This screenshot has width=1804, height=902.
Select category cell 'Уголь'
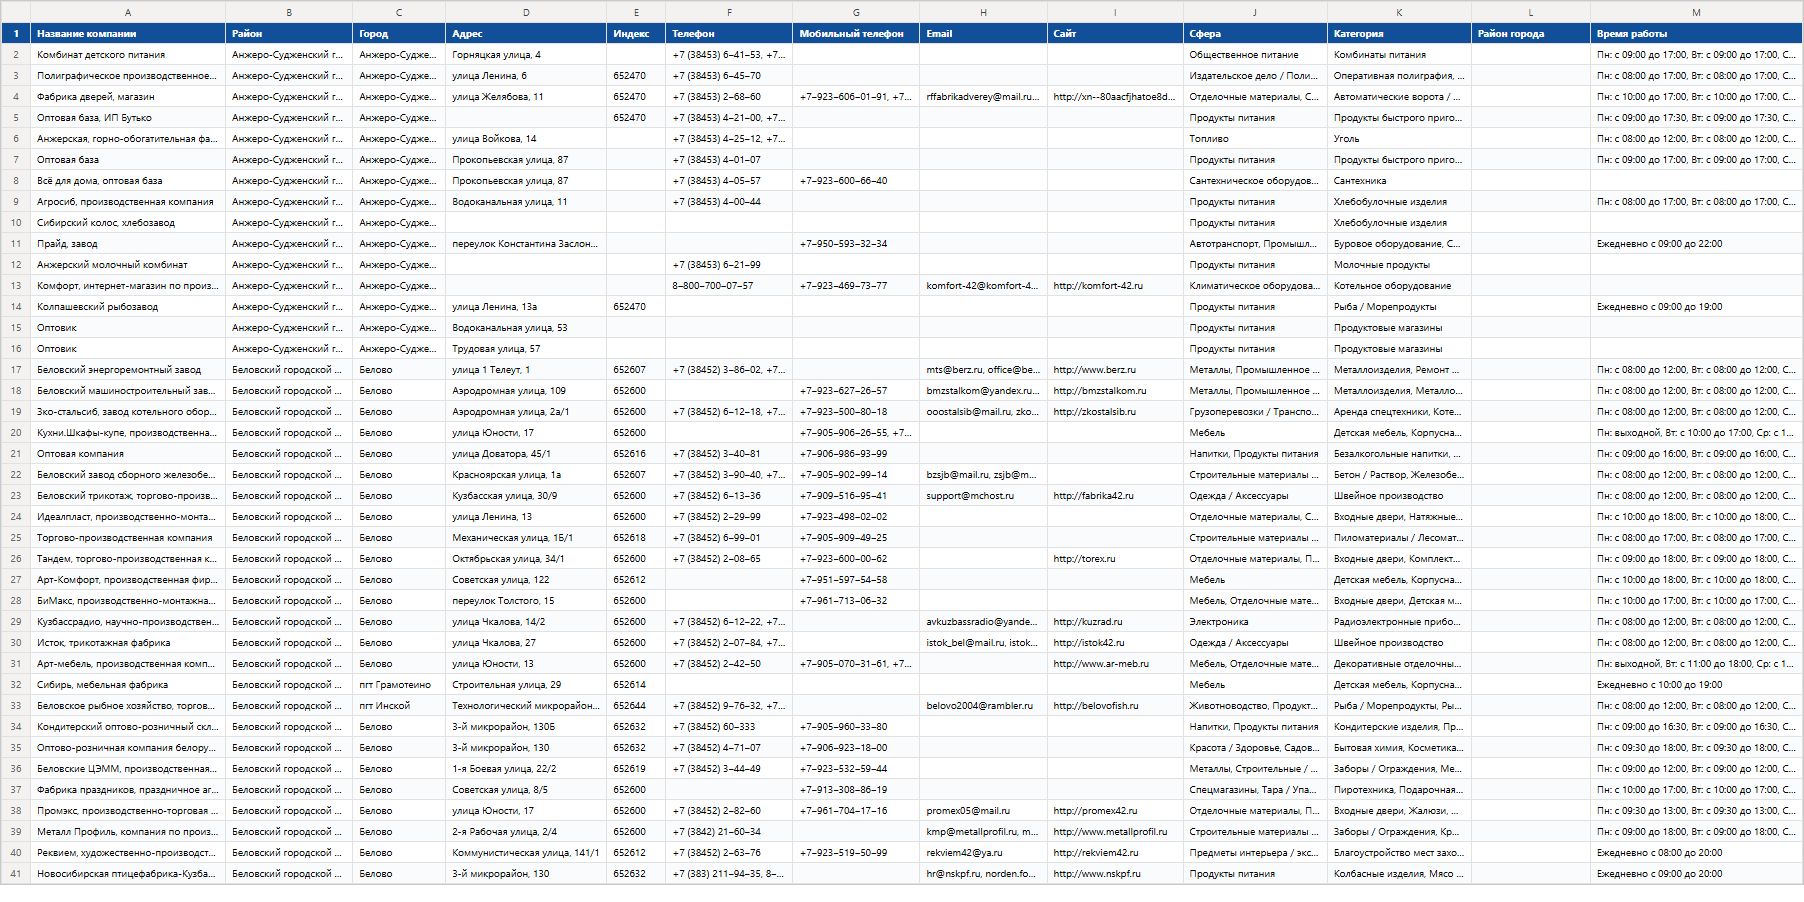click(1399, 139)
